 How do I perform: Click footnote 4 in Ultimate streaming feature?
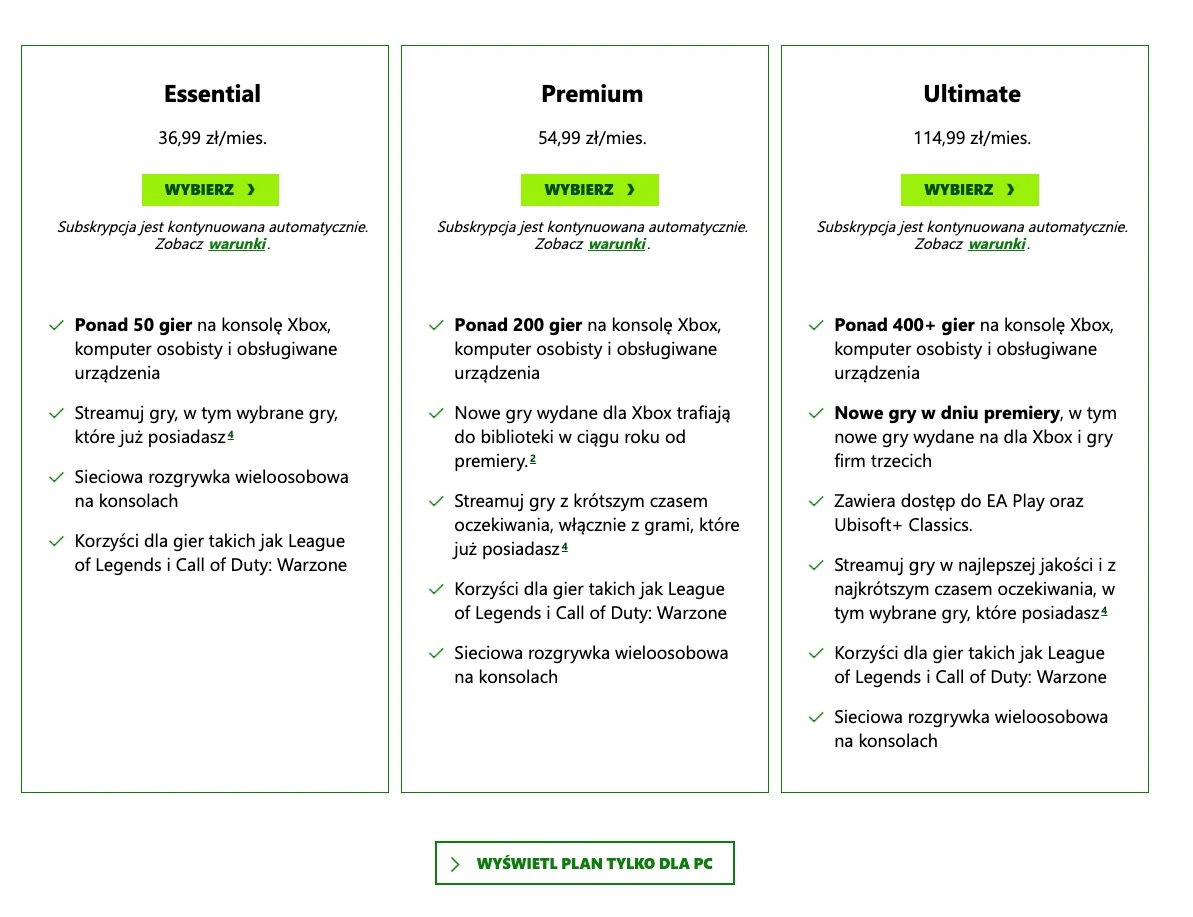point(1104,612)
